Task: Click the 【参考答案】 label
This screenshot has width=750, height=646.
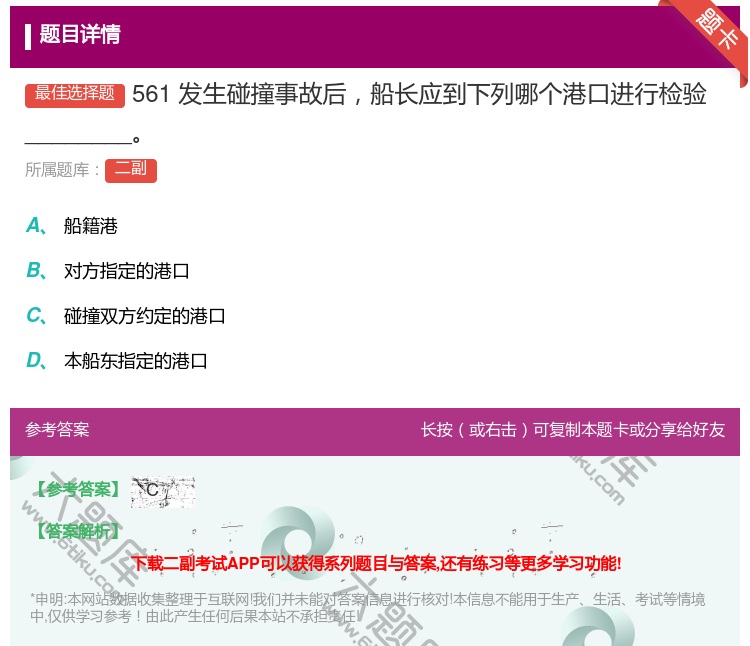Action: click(78, 489)
